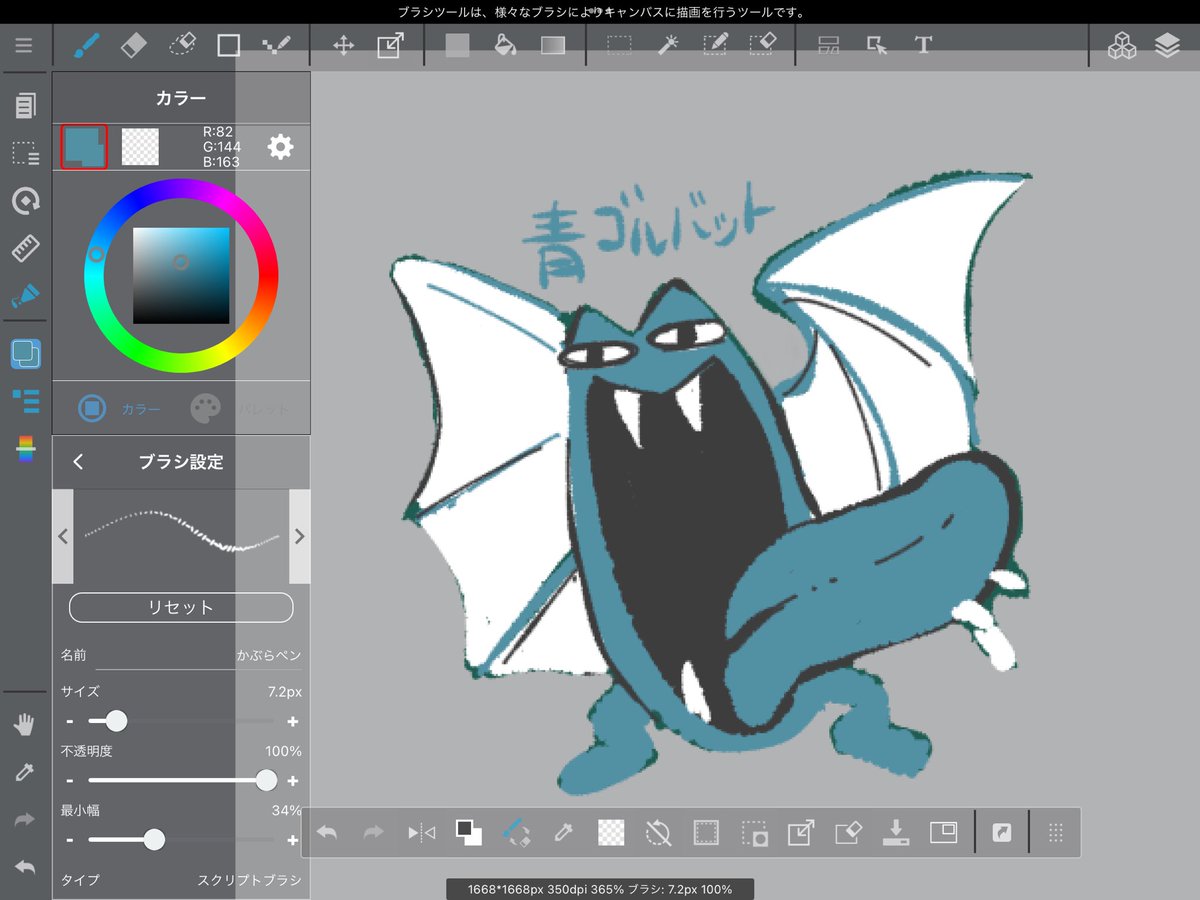1200x900 pixels.
Task: Select the blue foreground color swatch
Action: tap(84, 147)
